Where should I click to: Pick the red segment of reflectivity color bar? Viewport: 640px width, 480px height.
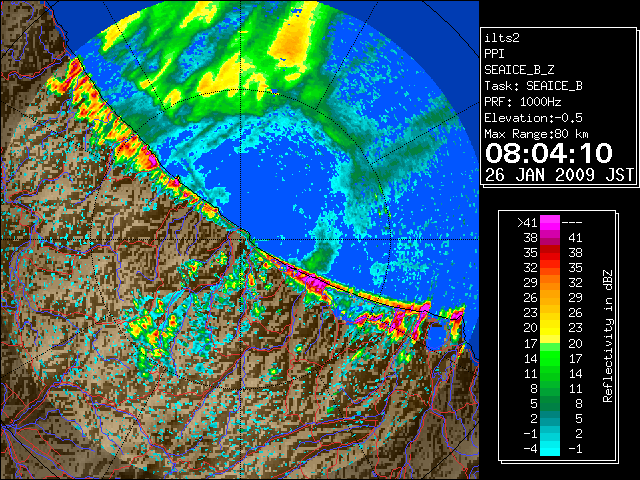point(550,253)
